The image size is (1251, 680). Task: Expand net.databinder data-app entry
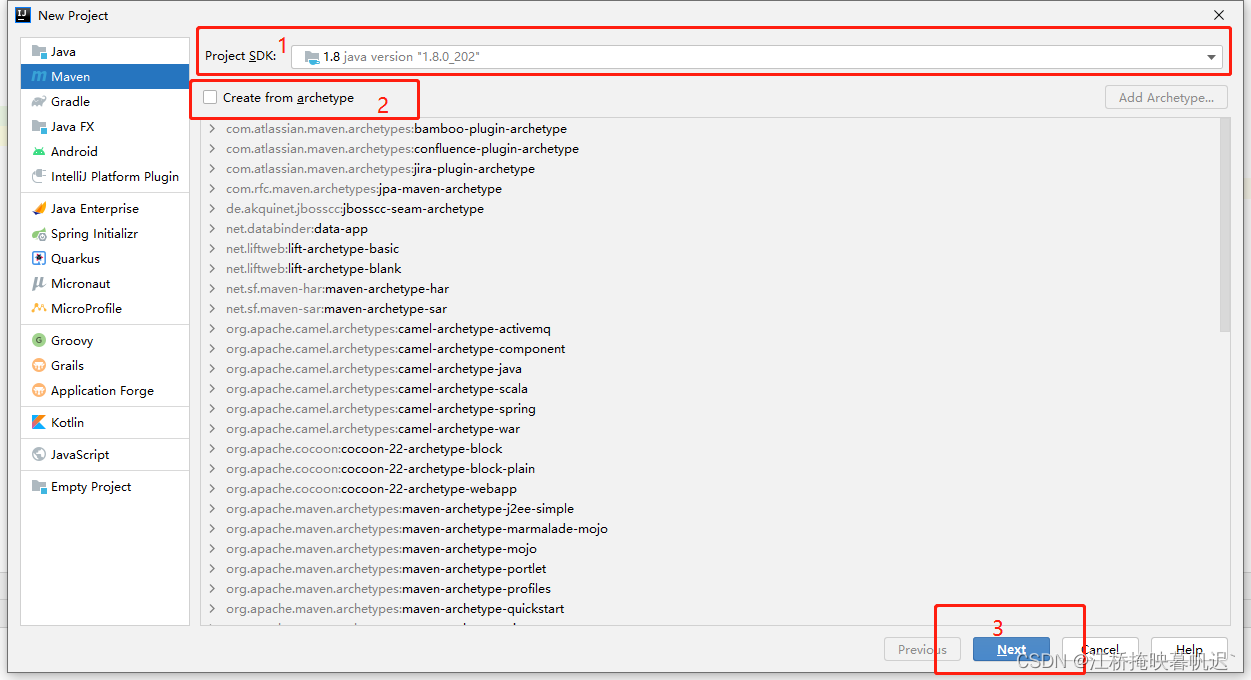coord(212,229)
